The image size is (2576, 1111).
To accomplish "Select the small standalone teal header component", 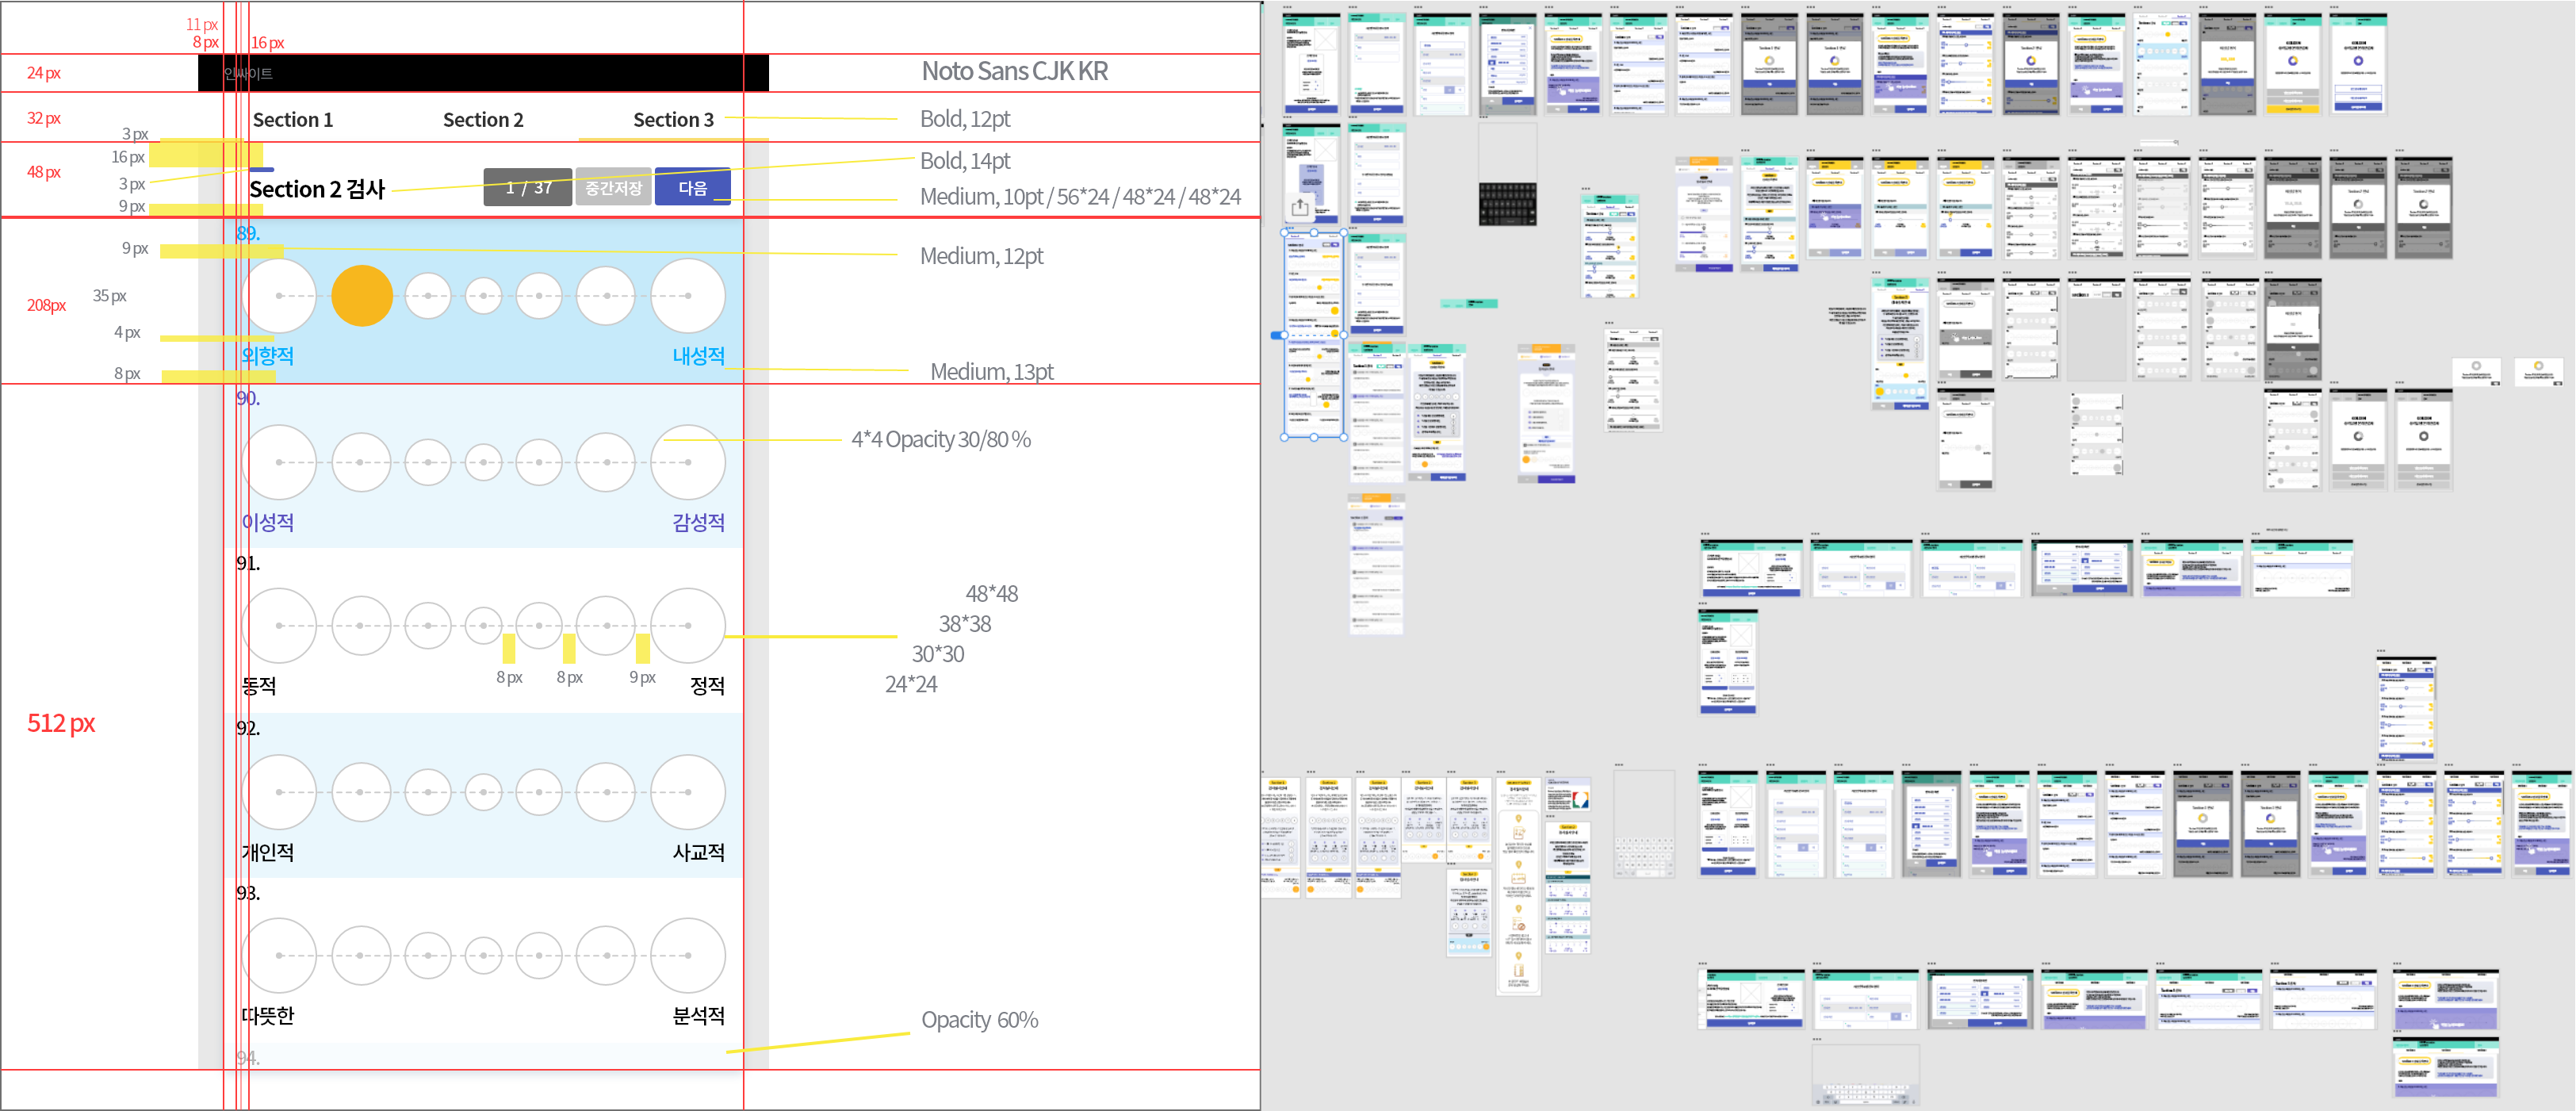I will 1468,303.
